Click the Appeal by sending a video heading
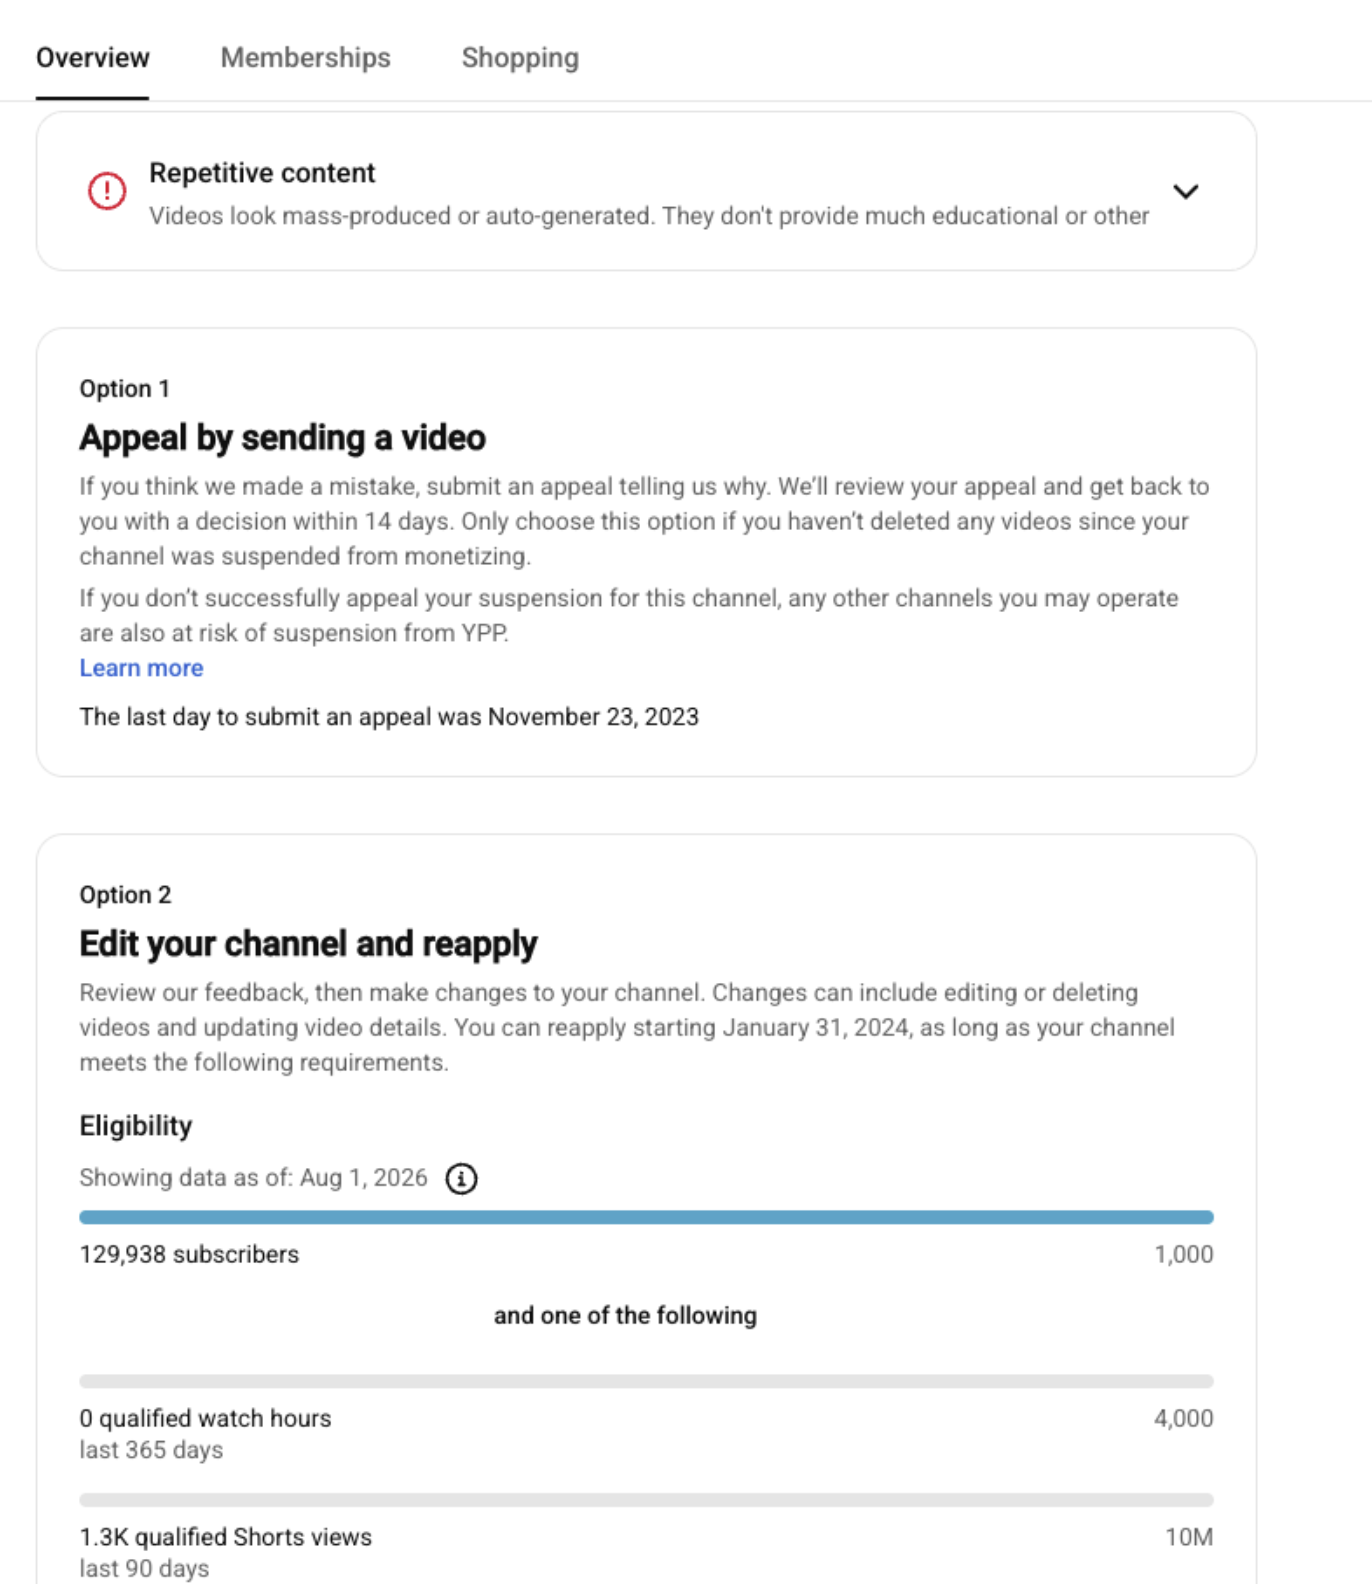This screenshot has height=1584, width=1372. click(x=282, y=438)
